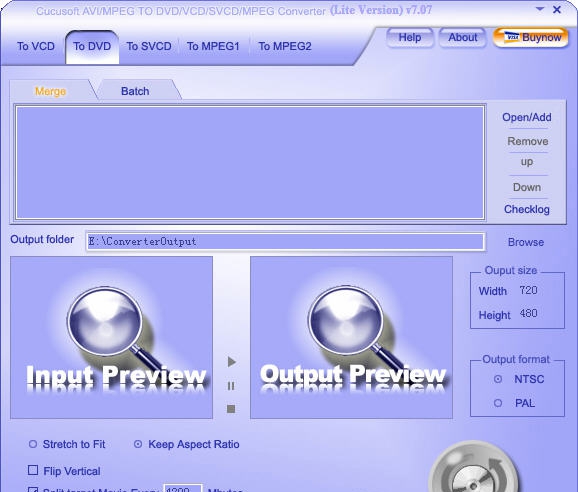The width and height of the screenshot is (578, 492).
Task: Click Remove to delete selected file
Action: coord(527,141)
